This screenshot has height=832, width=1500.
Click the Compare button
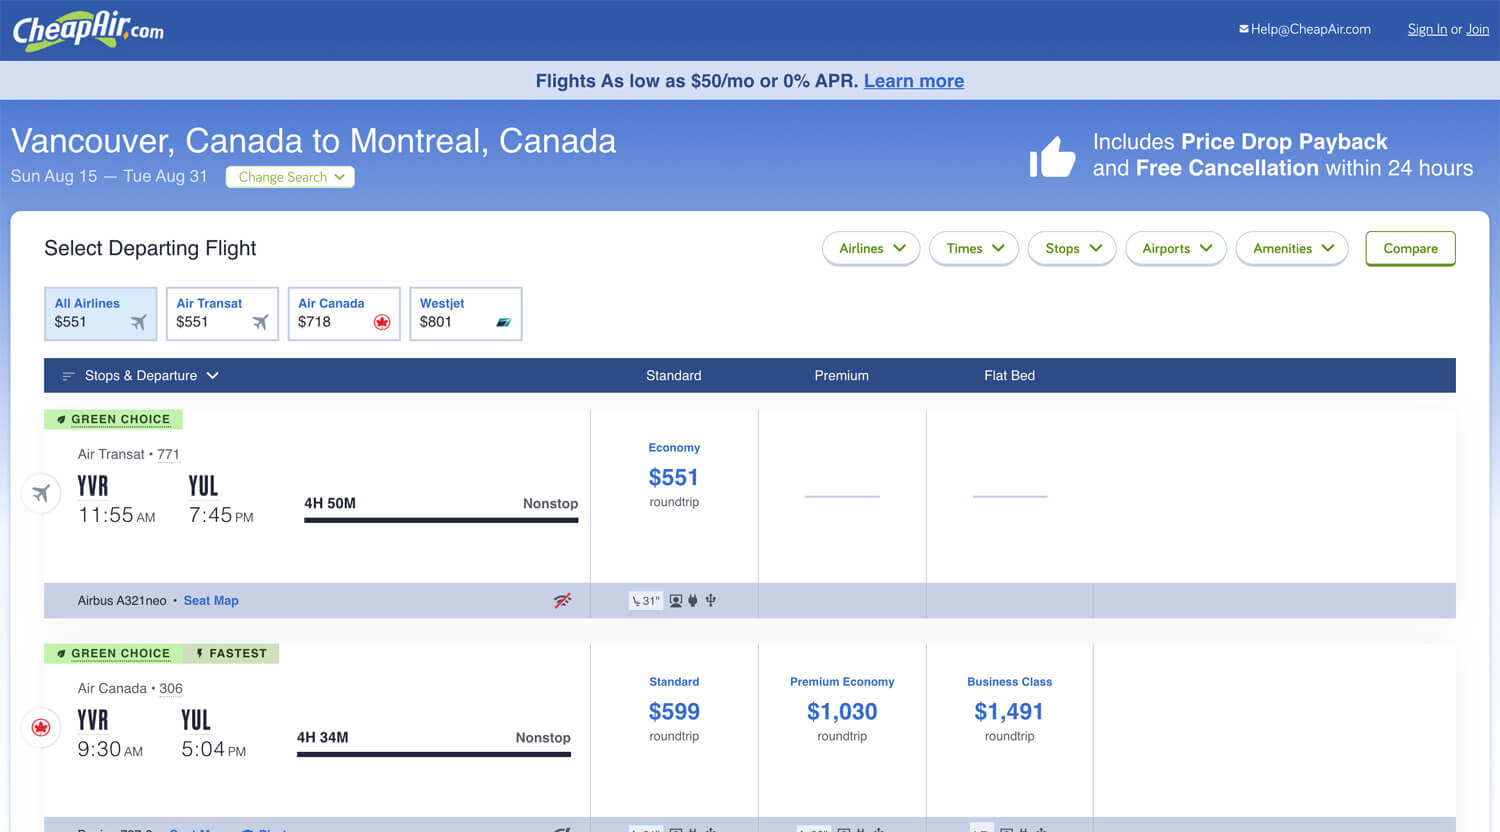pyautogui.click(x=1410, y=248)
